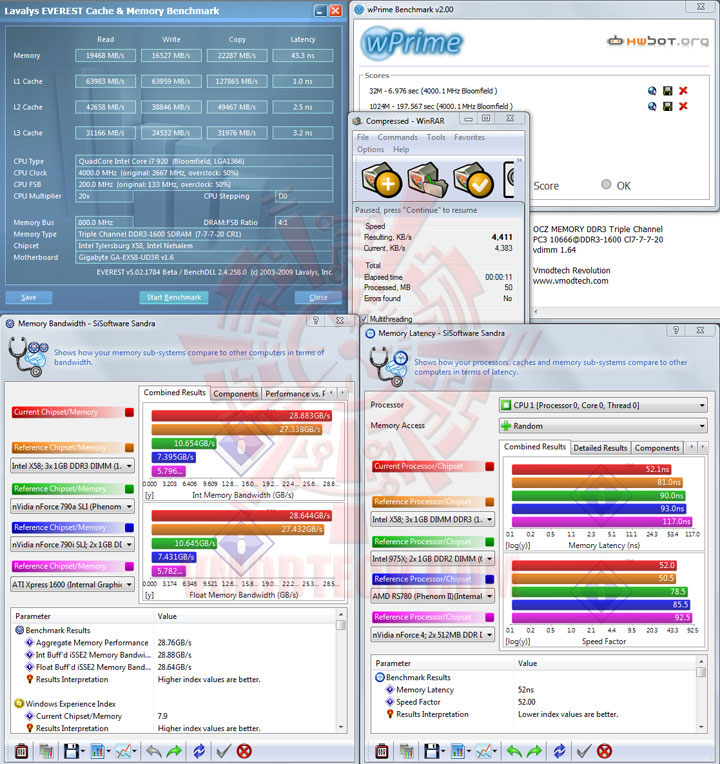Submit the 32M wPrime score via globe icon
720x764 pixels.
(652, 91)
